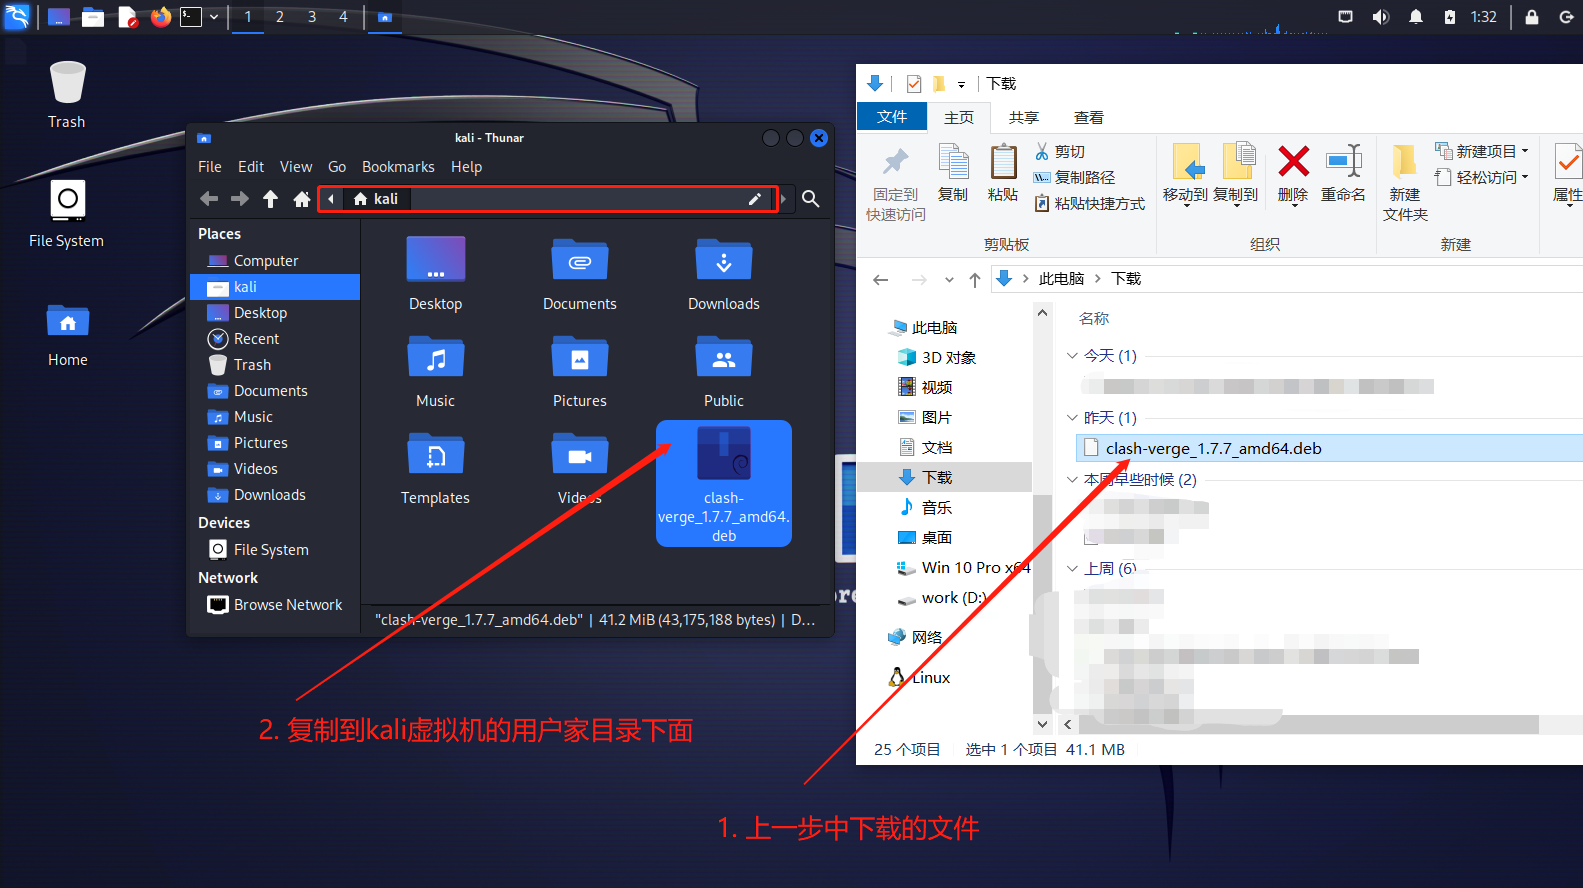The width and height of the screenshot is (1583, 888).
Task: Open Thunar Bookmarks menu
Action: point(398,167)
